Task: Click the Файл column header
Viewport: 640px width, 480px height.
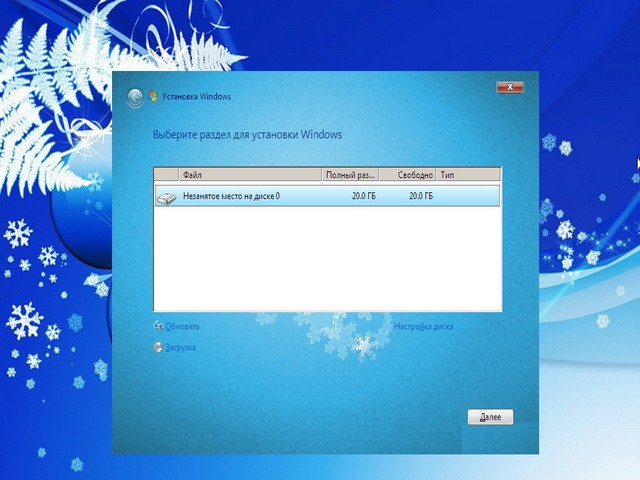Action: pyautogui.click(x=250, y=175)
